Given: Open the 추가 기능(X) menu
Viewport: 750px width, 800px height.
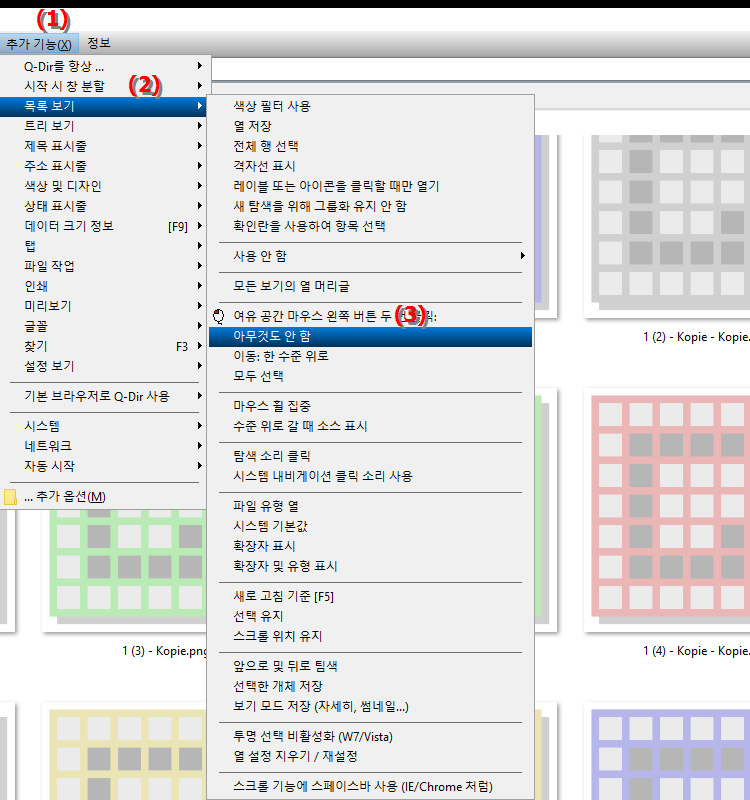Looking at the screenshot, I should tap(39, 44).
